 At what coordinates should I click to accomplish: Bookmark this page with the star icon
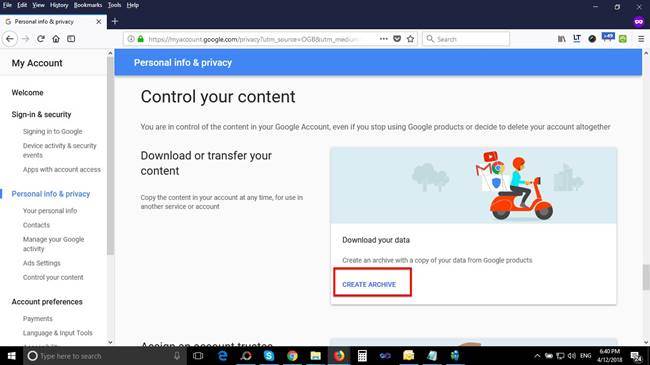(410, 39)
